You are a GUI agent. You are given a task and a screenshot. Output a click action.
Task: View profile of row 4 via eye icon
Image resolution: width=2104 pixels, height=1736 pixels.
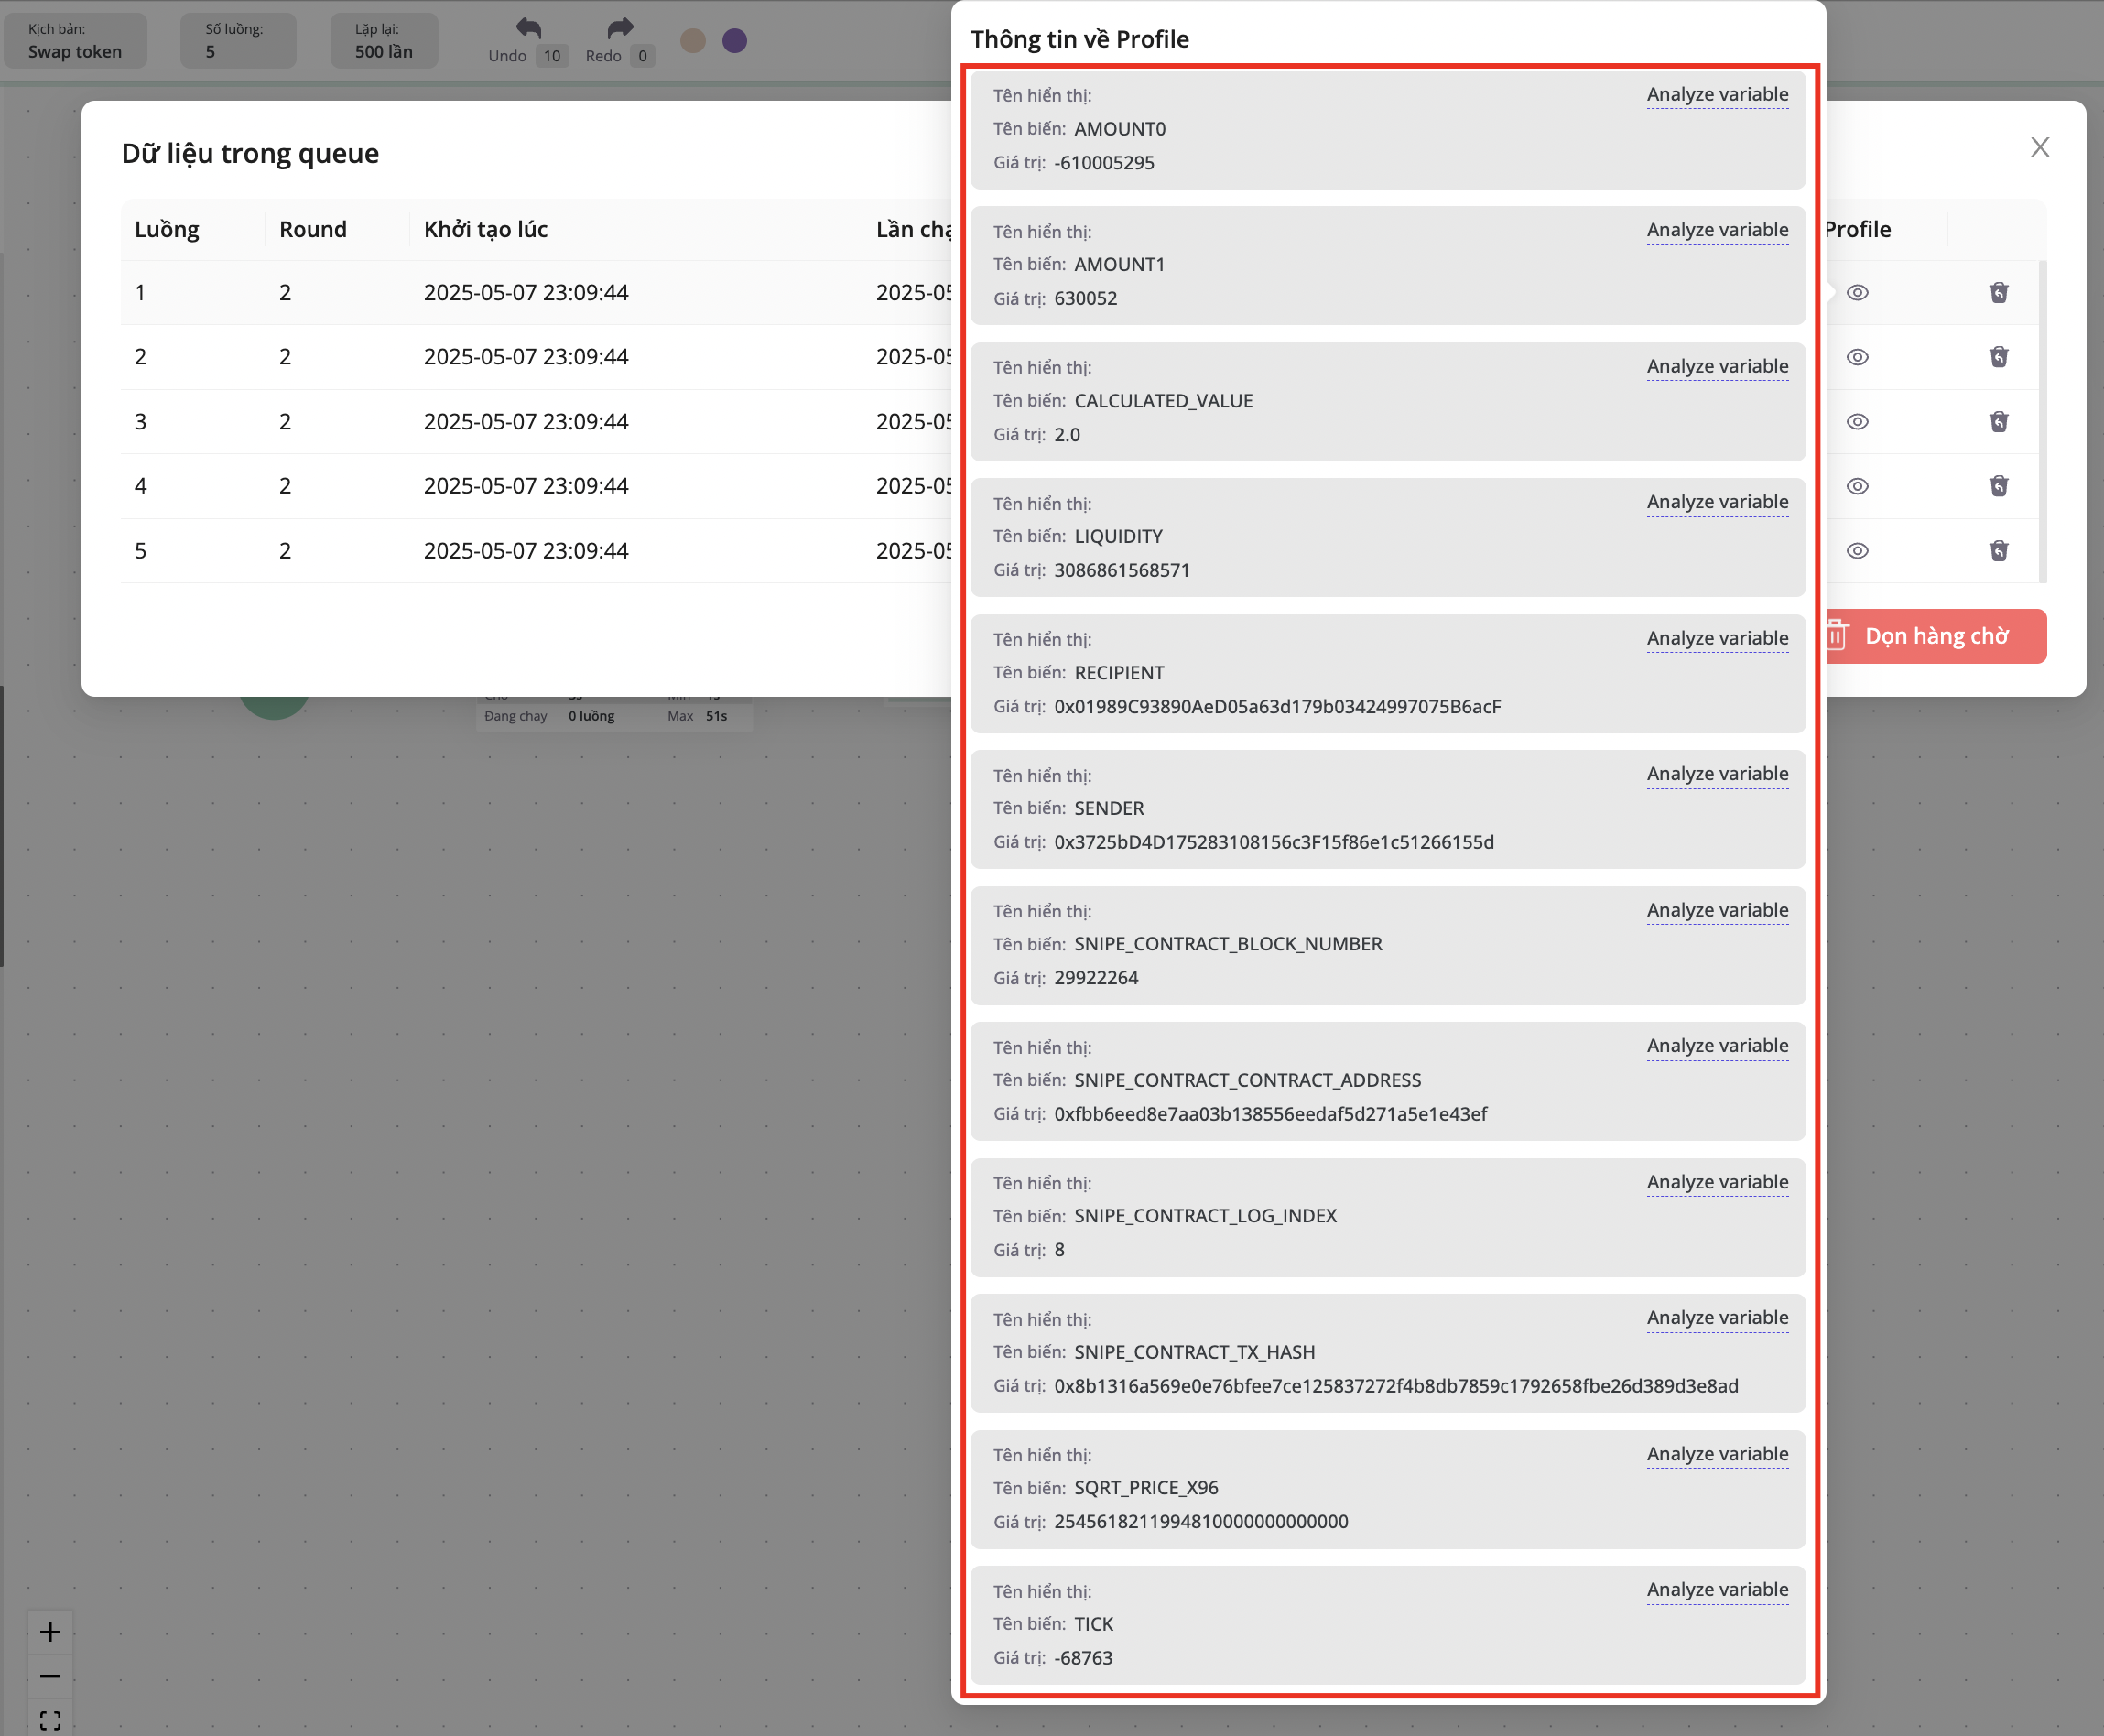[1857, 486]
